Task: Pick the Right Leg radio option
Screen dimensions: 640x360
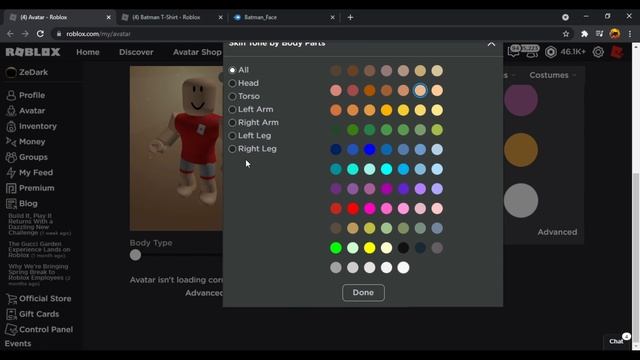Action: (232, 149)
